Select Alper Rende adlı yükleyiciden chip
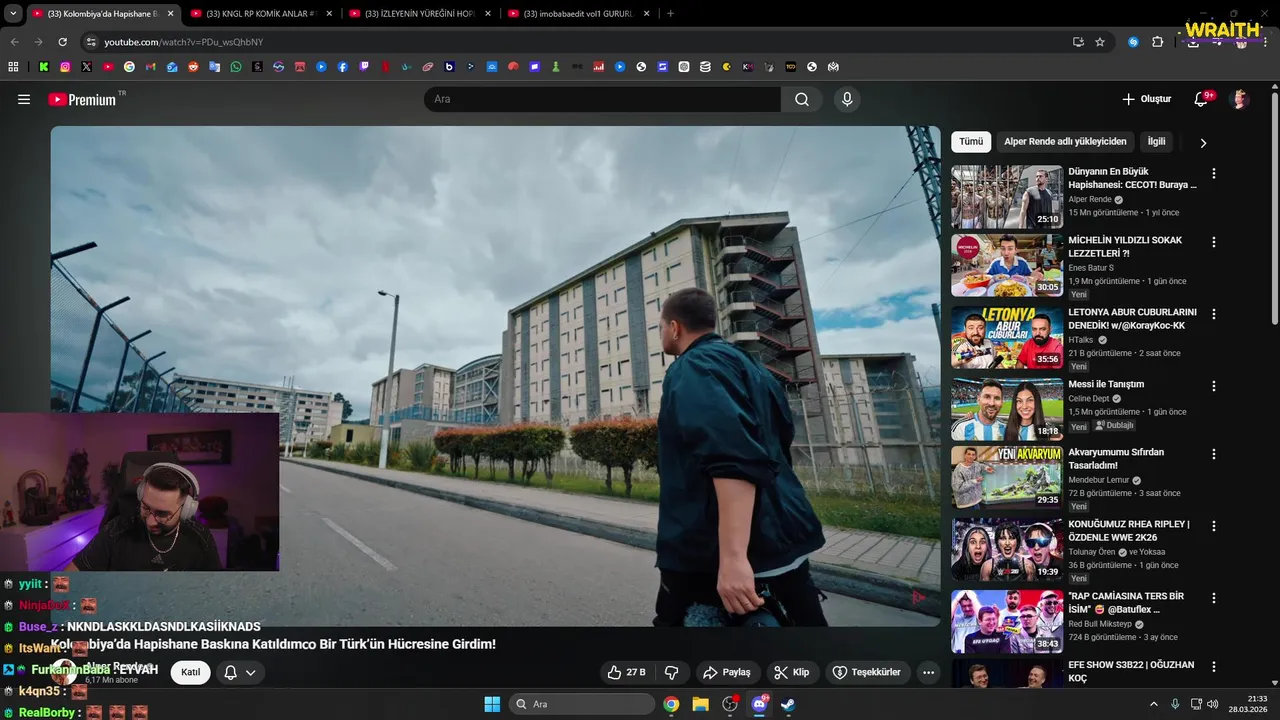 coord(1065,142)
